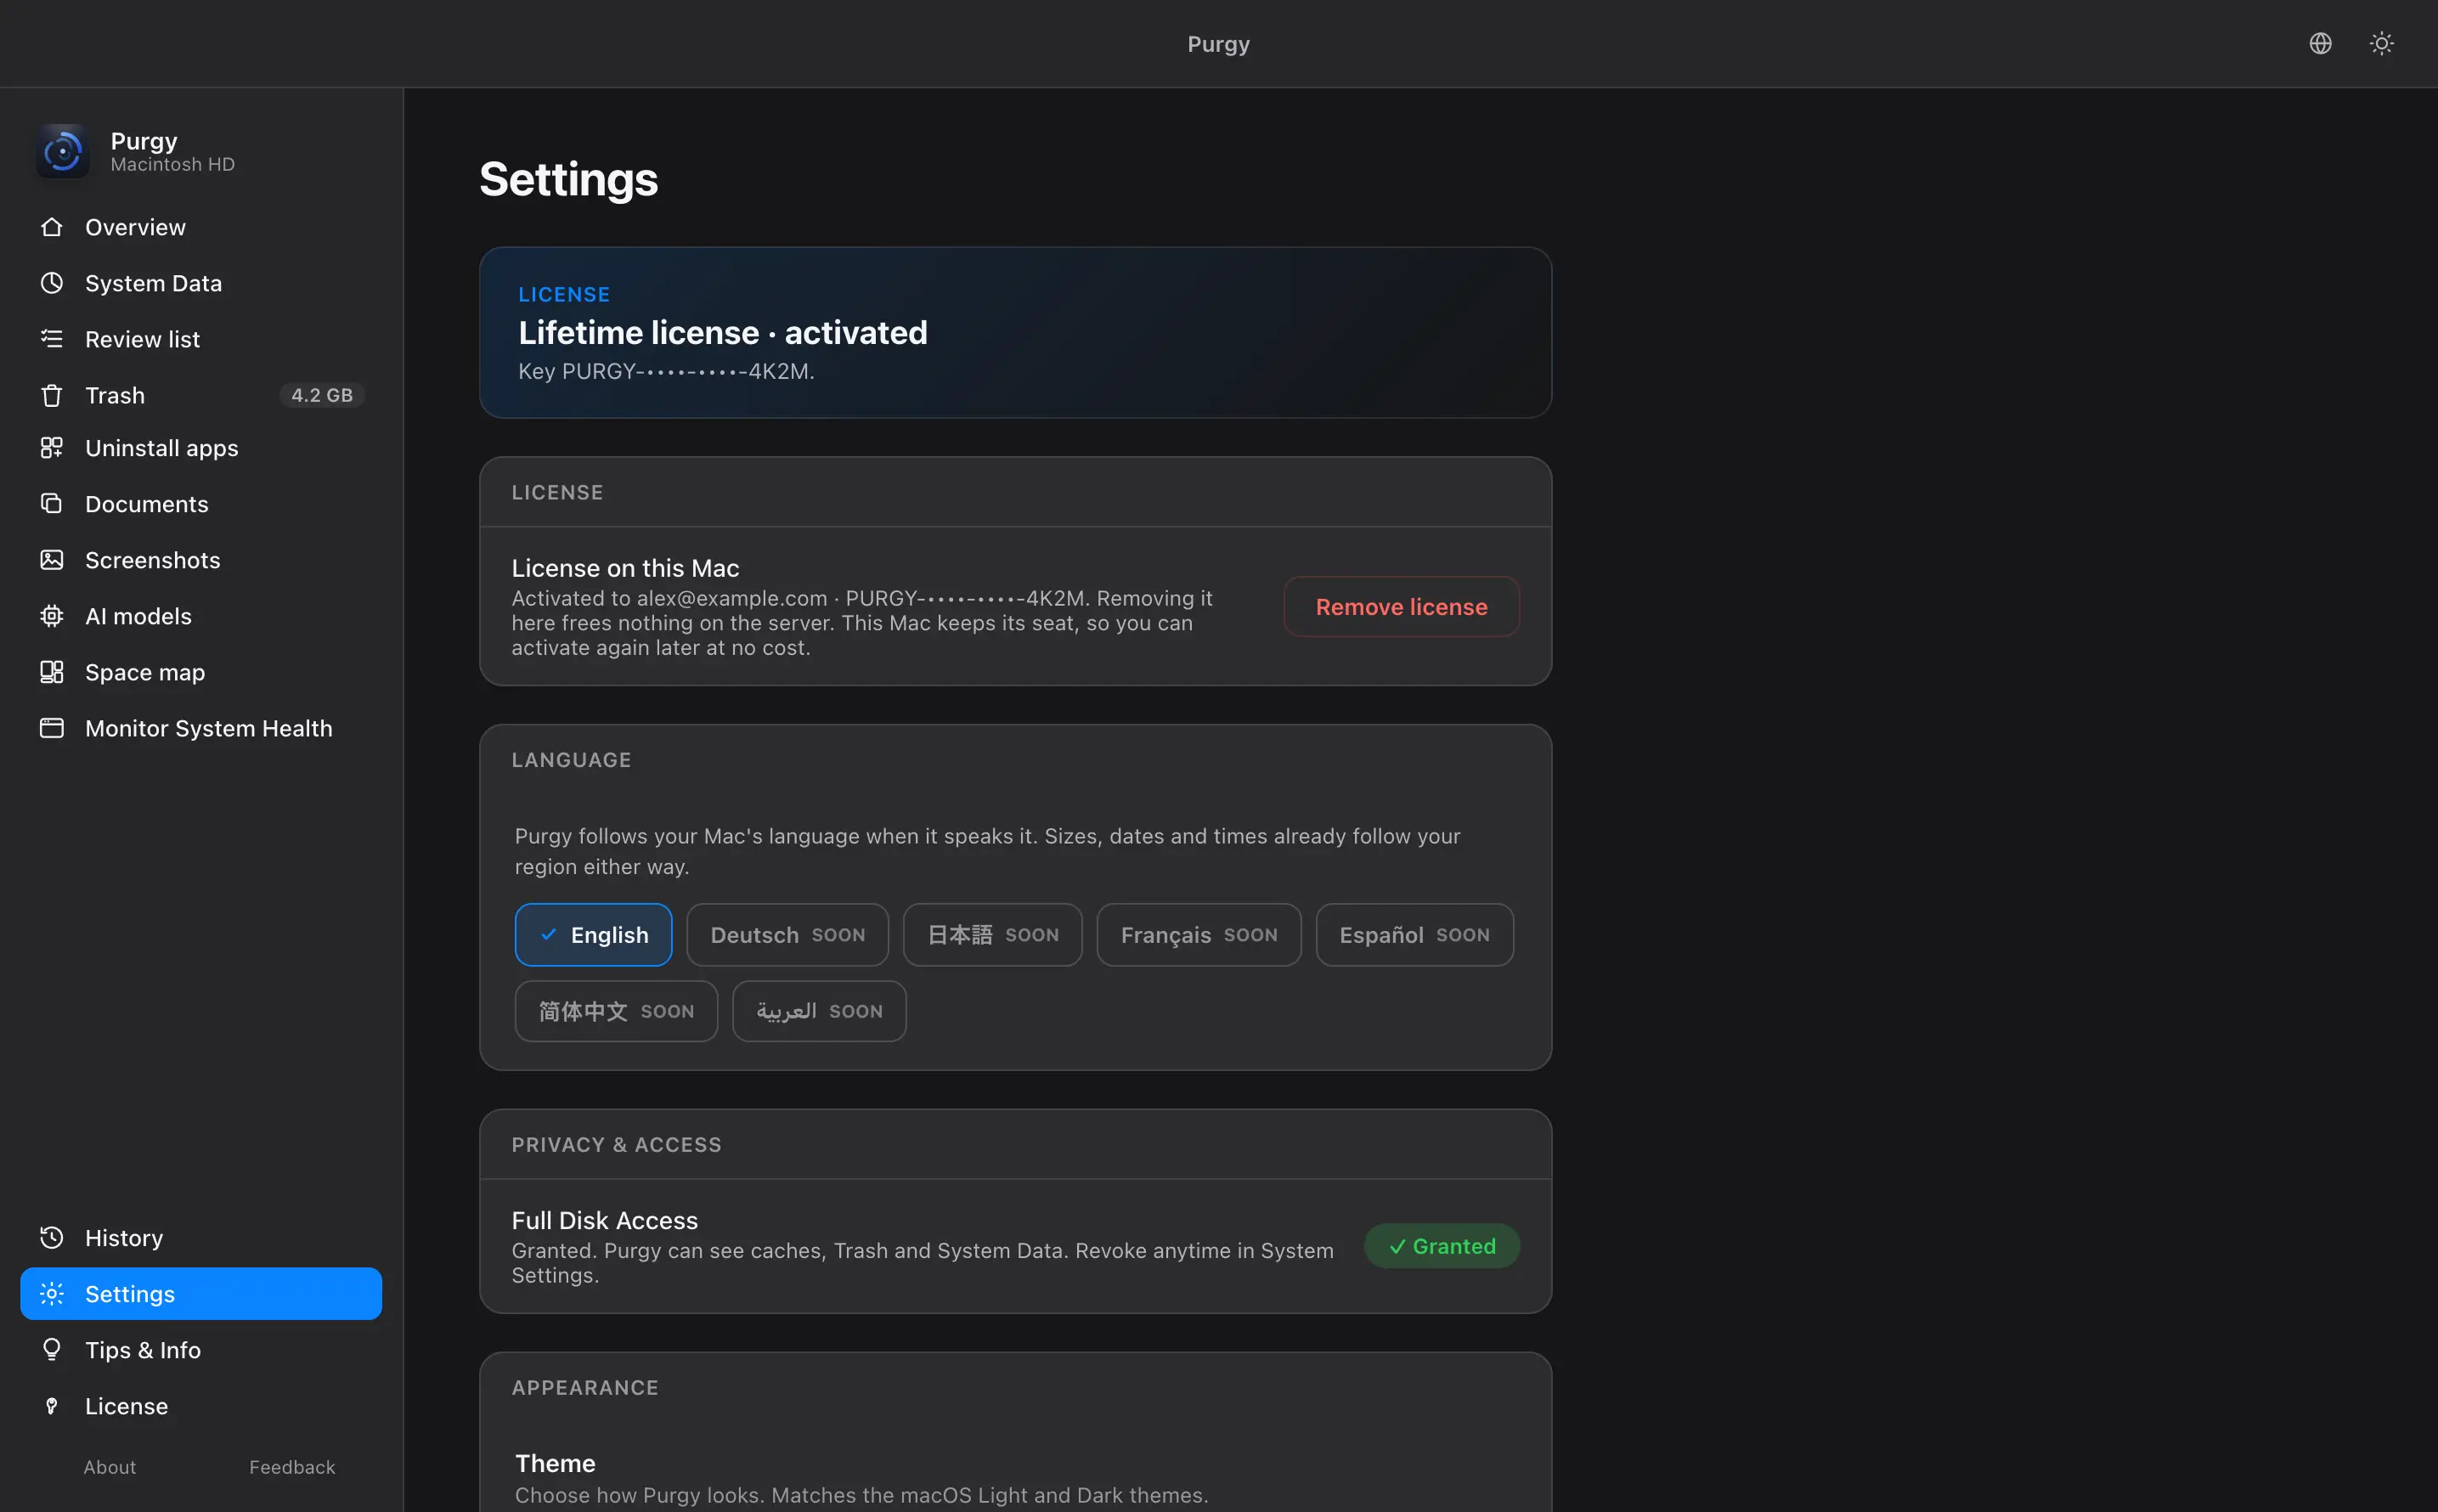Select the Deutsch language chip
The image size is (2438, 1512).
(x=787, y=934)
